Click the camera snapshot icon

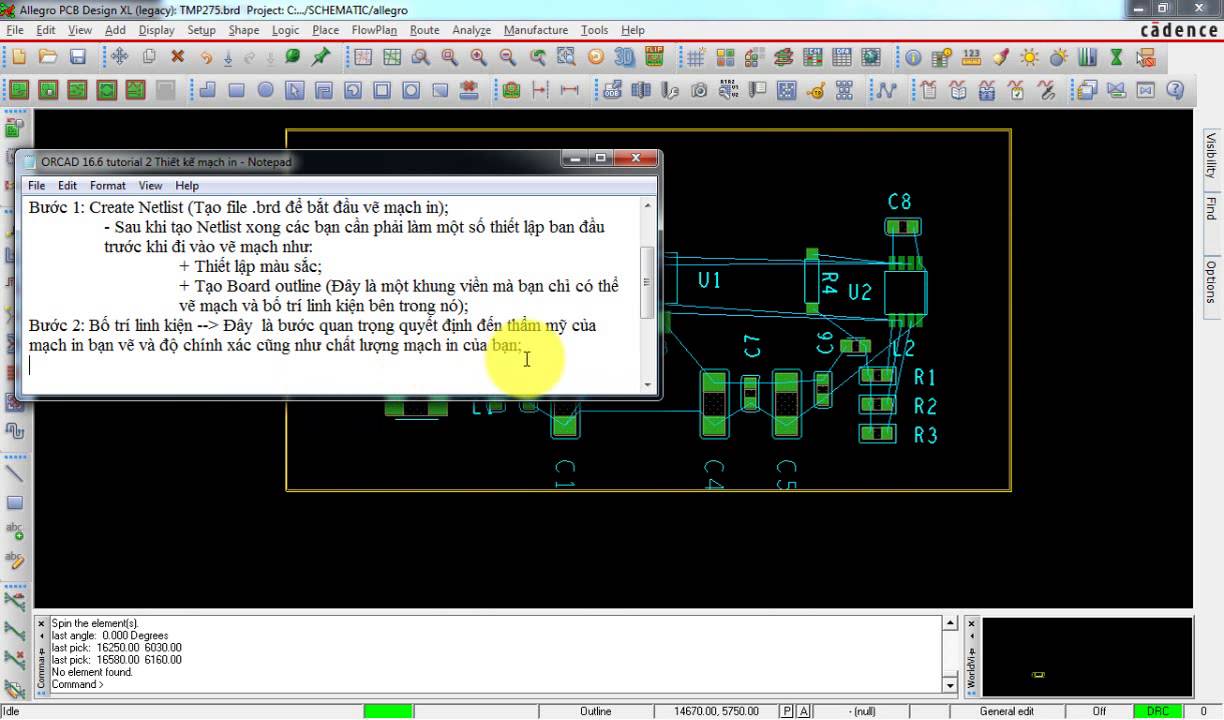click(x=700, y=90)
